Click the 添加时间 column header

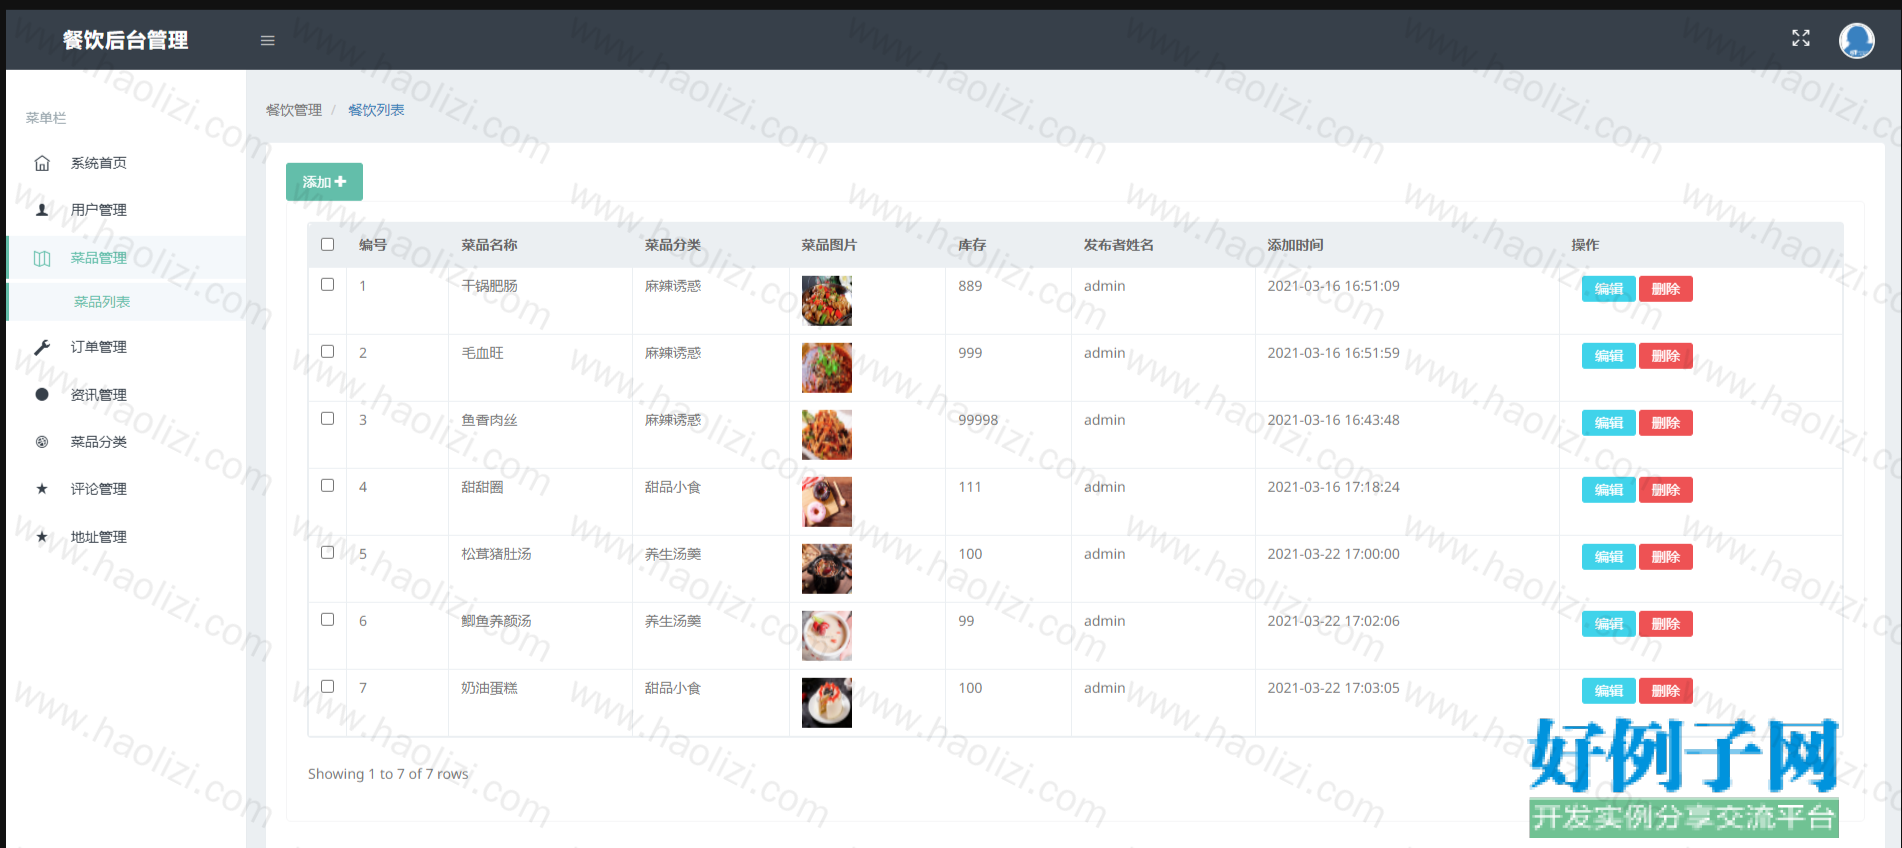pos(1295,245)
